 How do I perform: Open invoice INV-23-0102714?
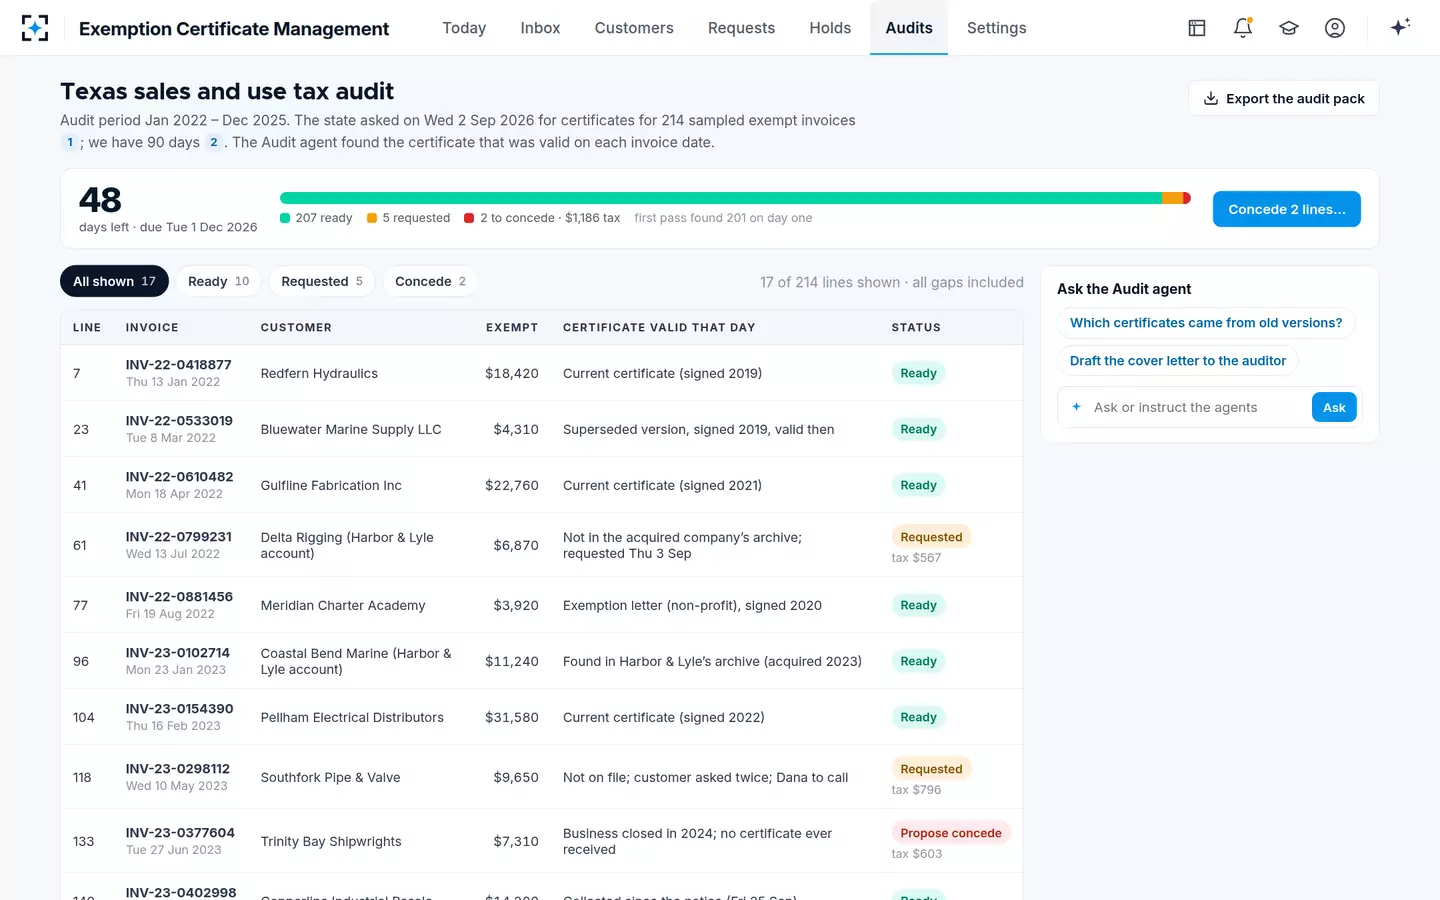click(178, 653)
